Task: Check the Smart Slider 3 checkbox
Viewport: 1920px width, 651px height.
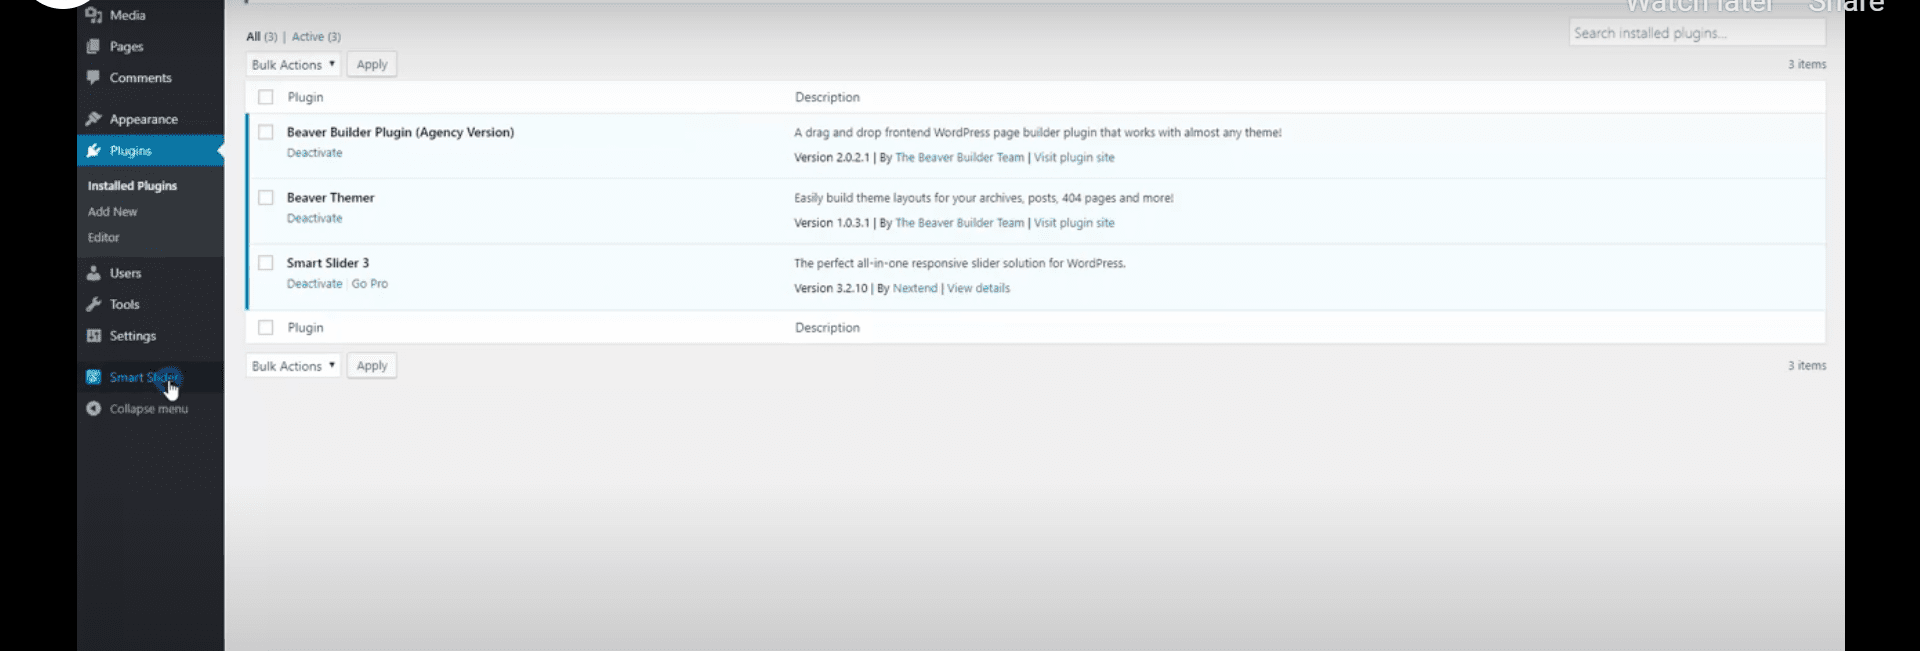Action: point(266,263)
